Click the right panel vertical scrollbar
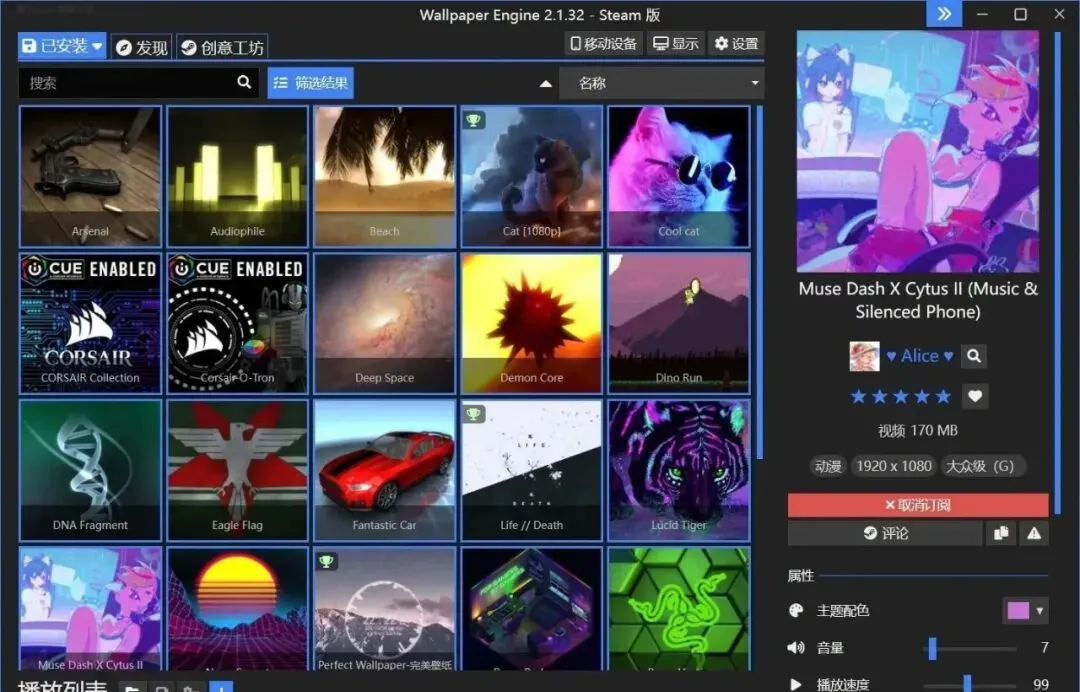The height and width of the screenshot is (692, 1080). click(x=1057, y=275)
